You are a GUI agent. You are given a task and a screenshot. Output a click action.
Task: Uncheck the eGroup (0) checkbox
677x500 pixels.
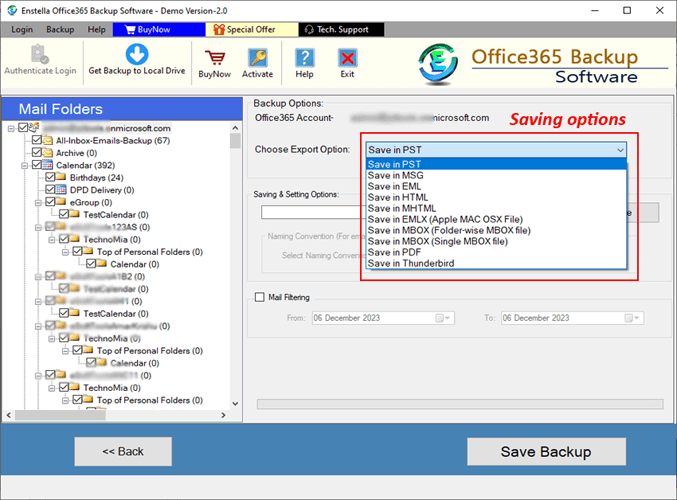[x=50, y=202]
